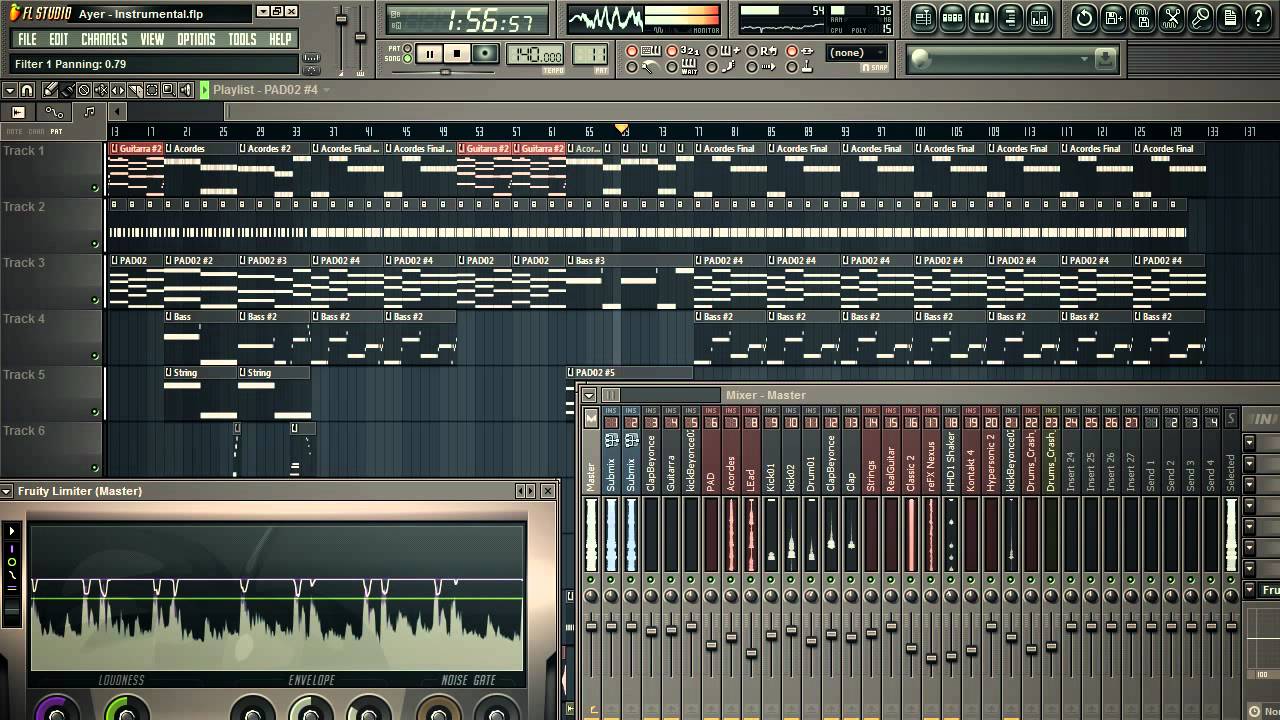Switch to Song mode radio button

pos(407,59)
